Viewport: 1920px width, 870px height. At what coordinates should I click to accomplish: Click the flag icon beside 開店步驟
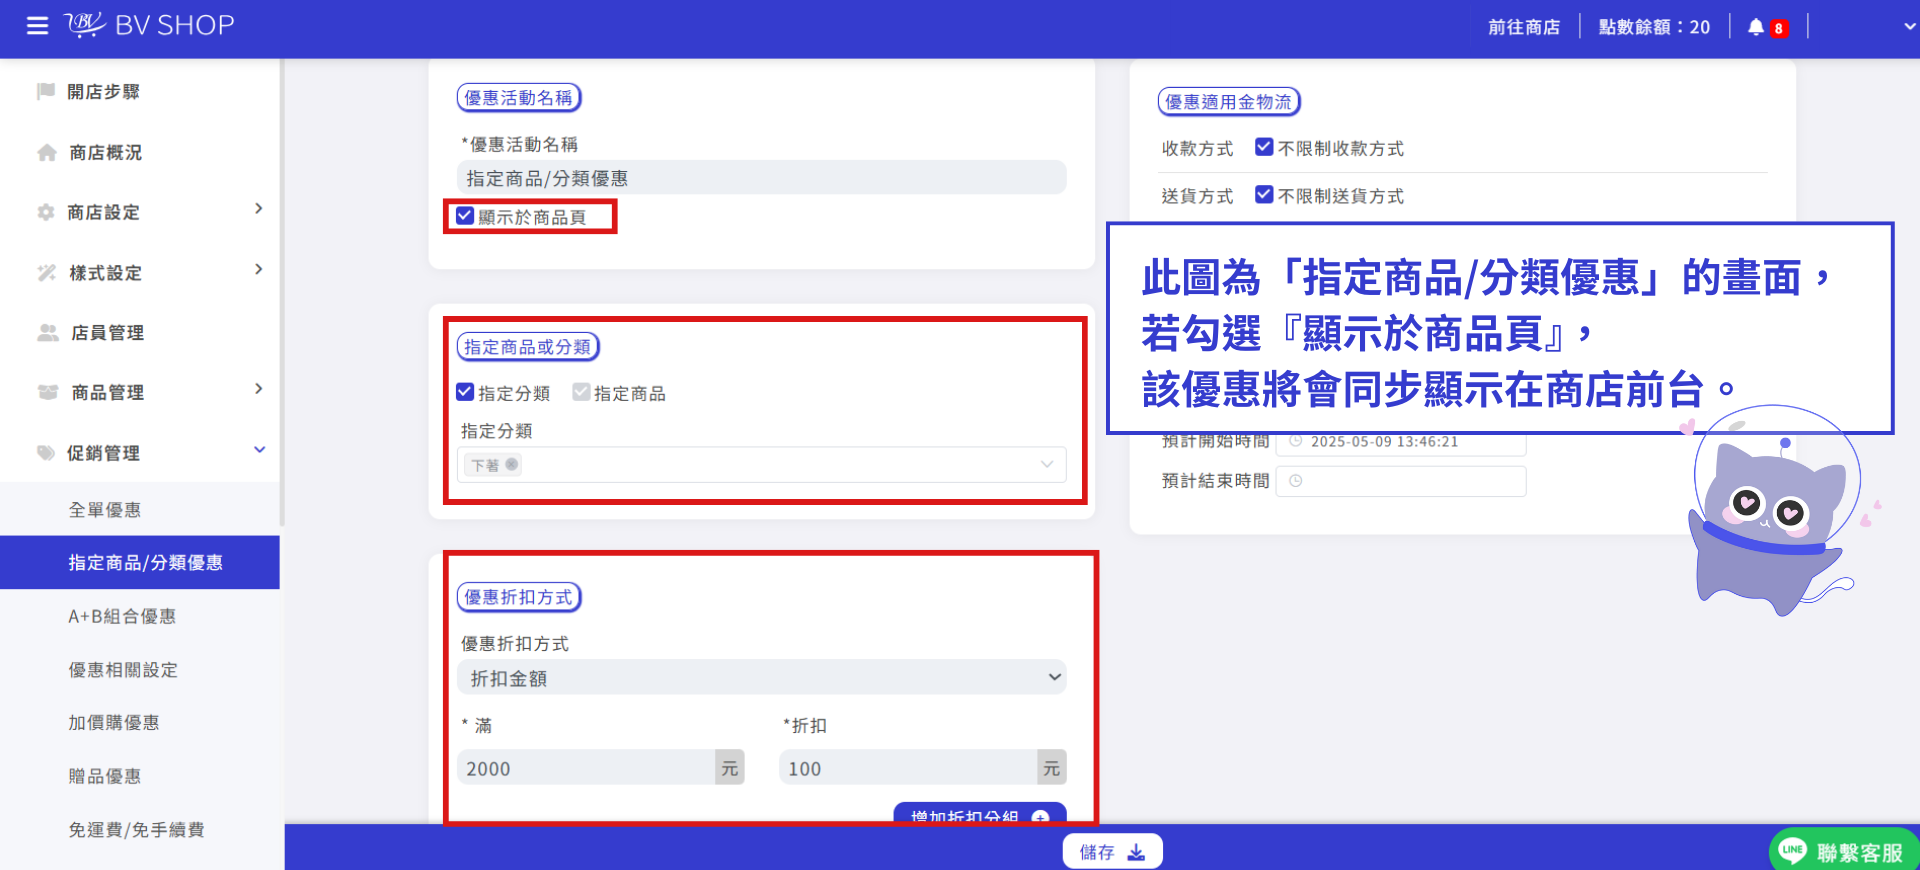pyautogui.click(x=46, y=91)
